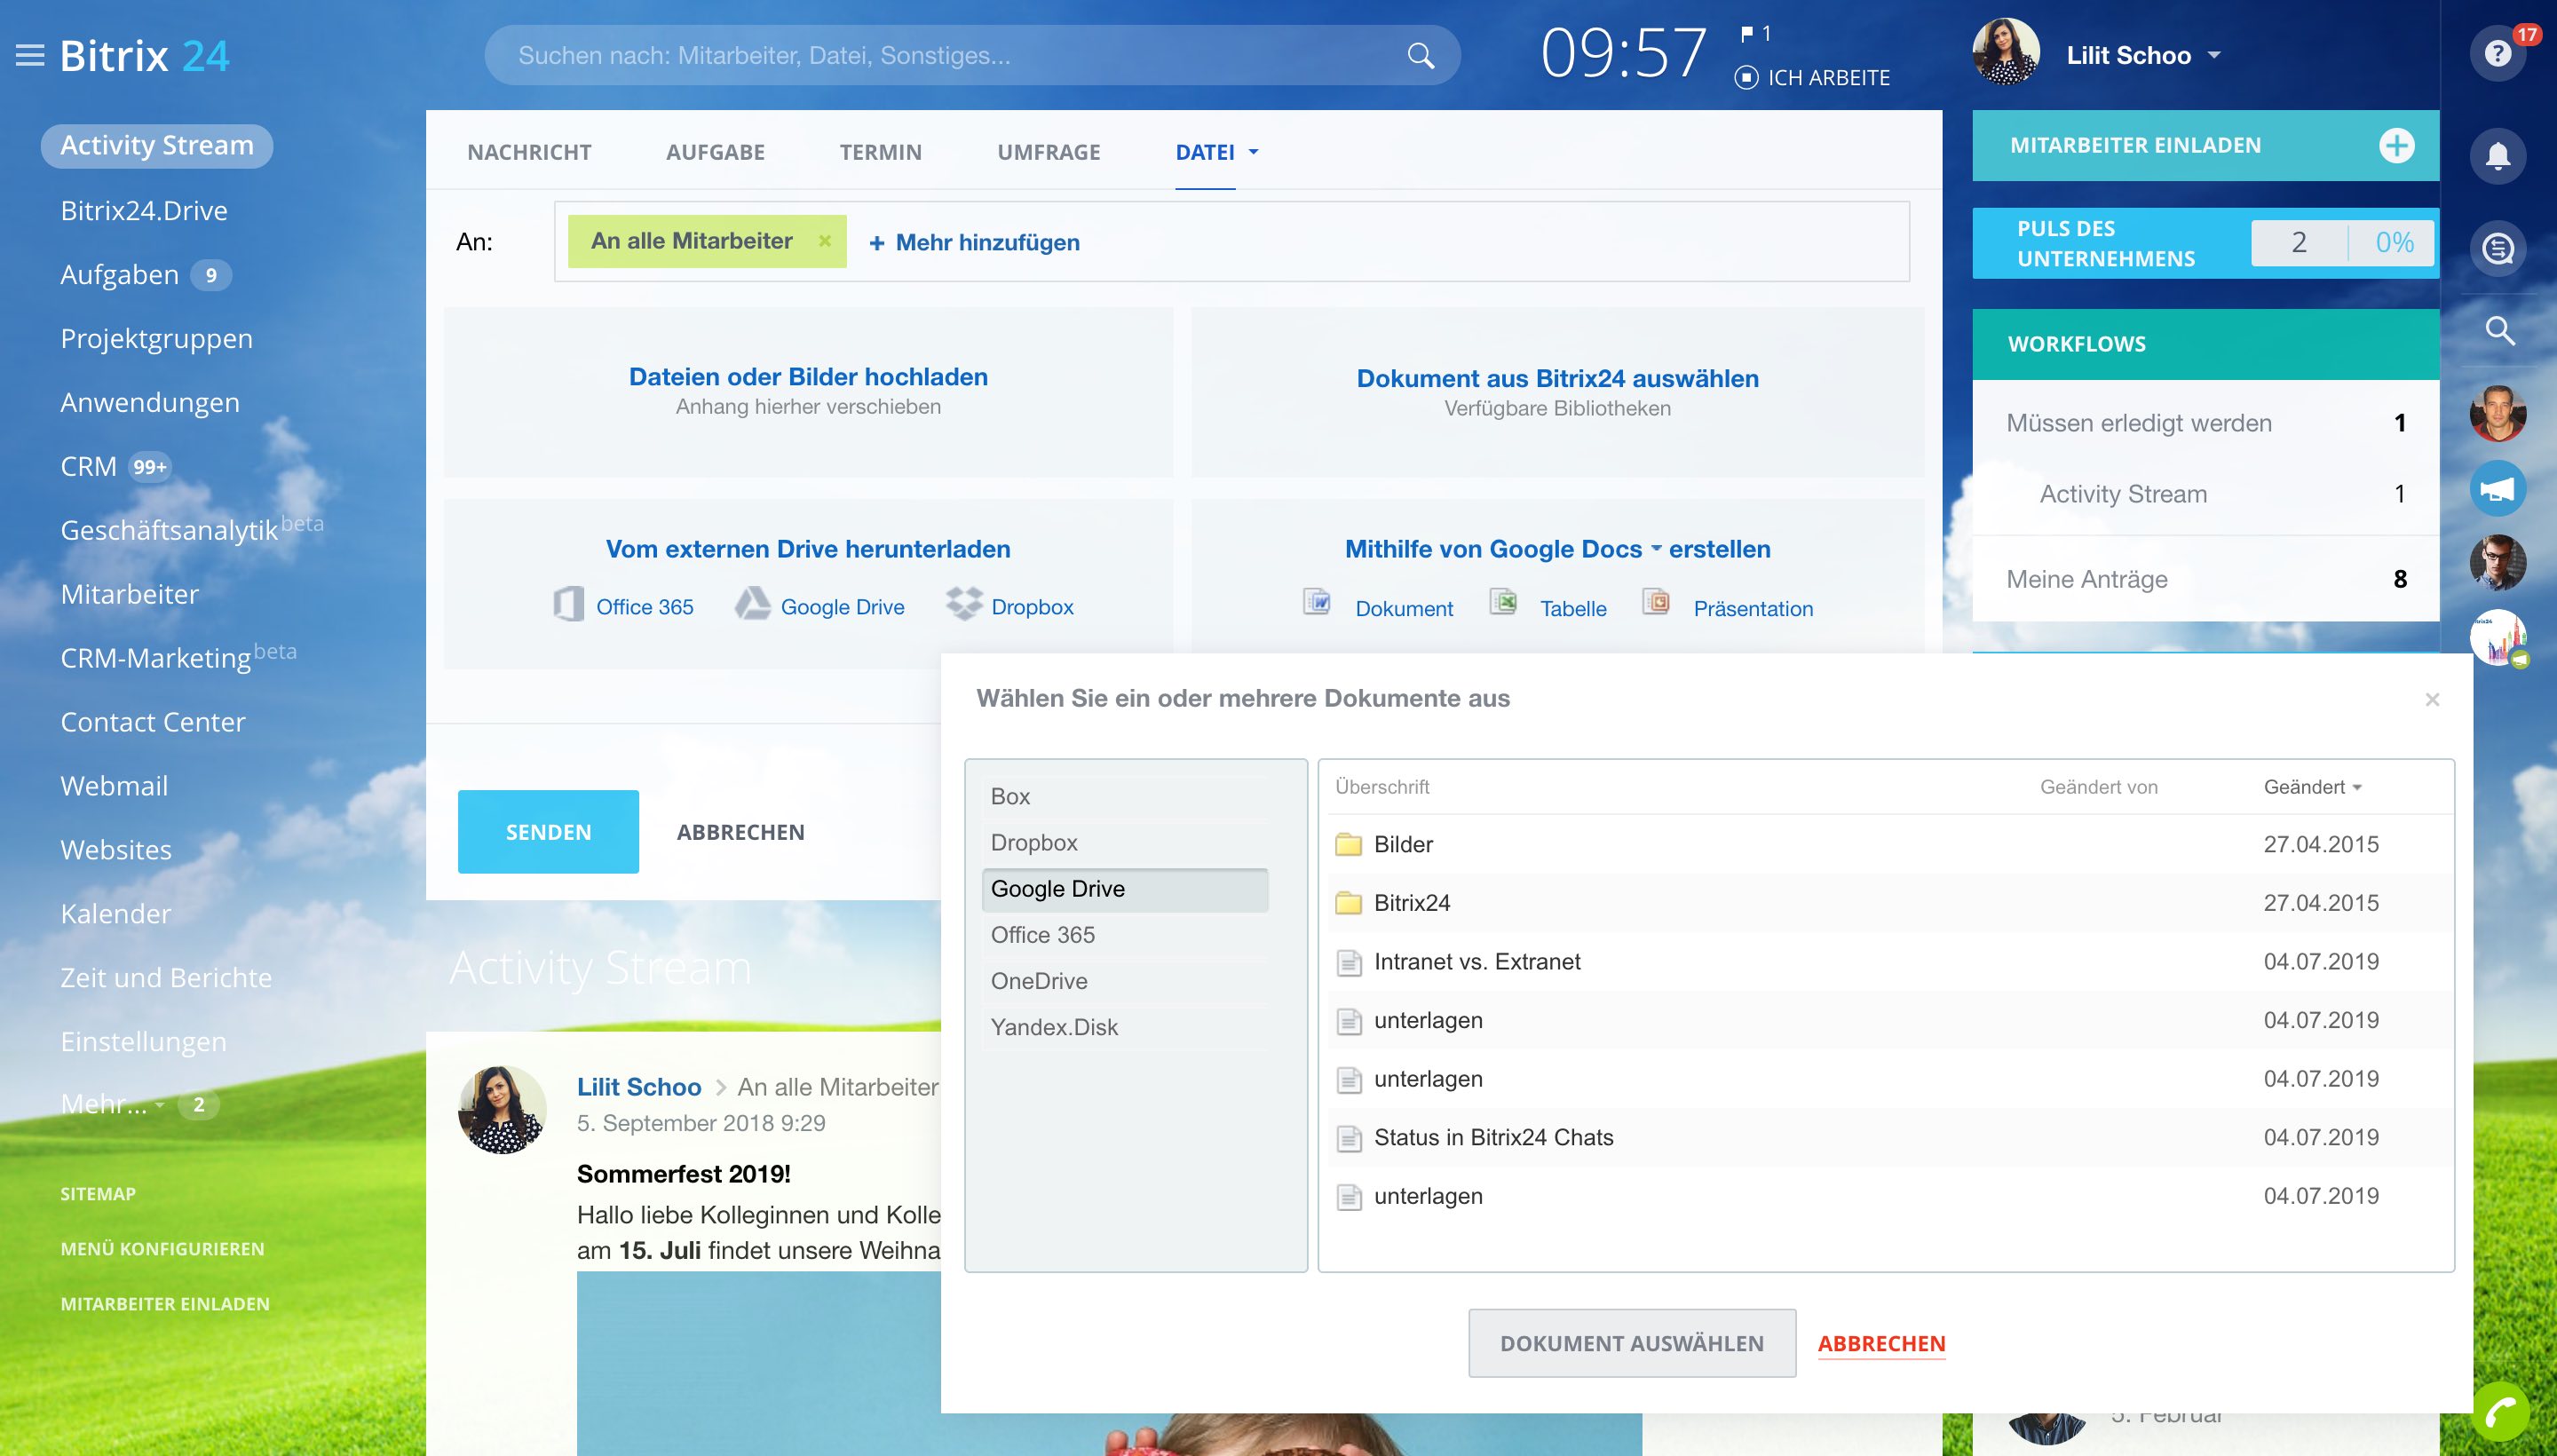The height and width of the screenshot is (1456, 2557).
Task: Click the Bitrix24 folder icon in file list
Action: [1348, 904]
